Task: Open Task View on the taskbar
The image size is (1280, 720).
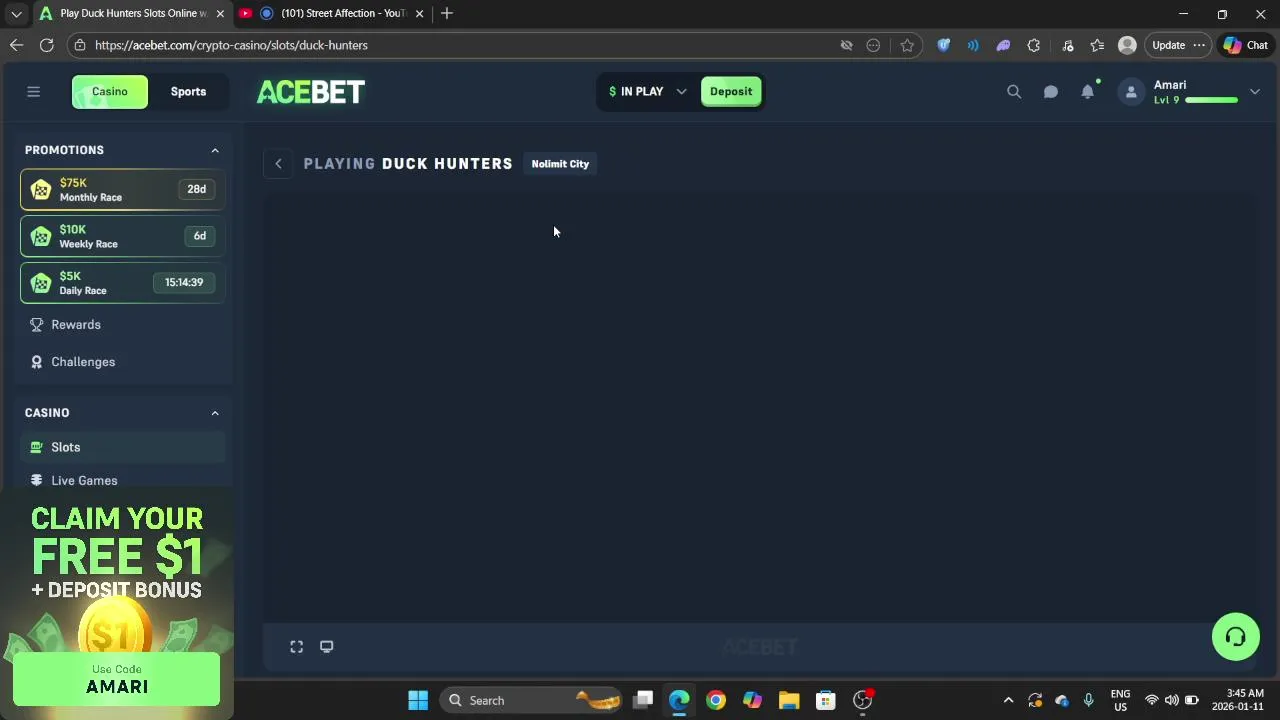Action: (x=643, y=700)
